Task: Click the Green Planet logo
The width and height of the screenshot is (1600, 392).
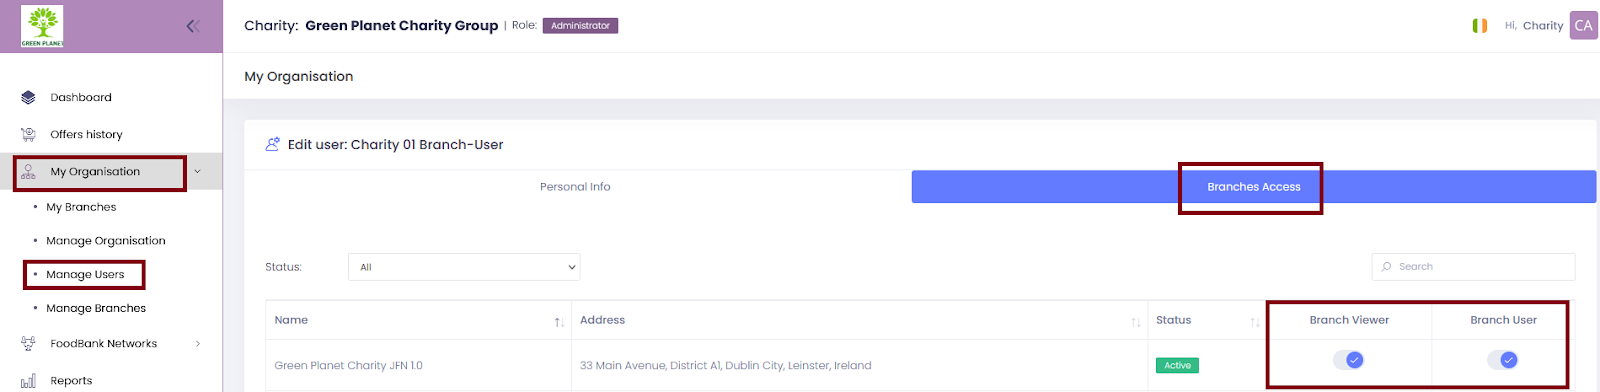Action: click(x=42, y=26)
